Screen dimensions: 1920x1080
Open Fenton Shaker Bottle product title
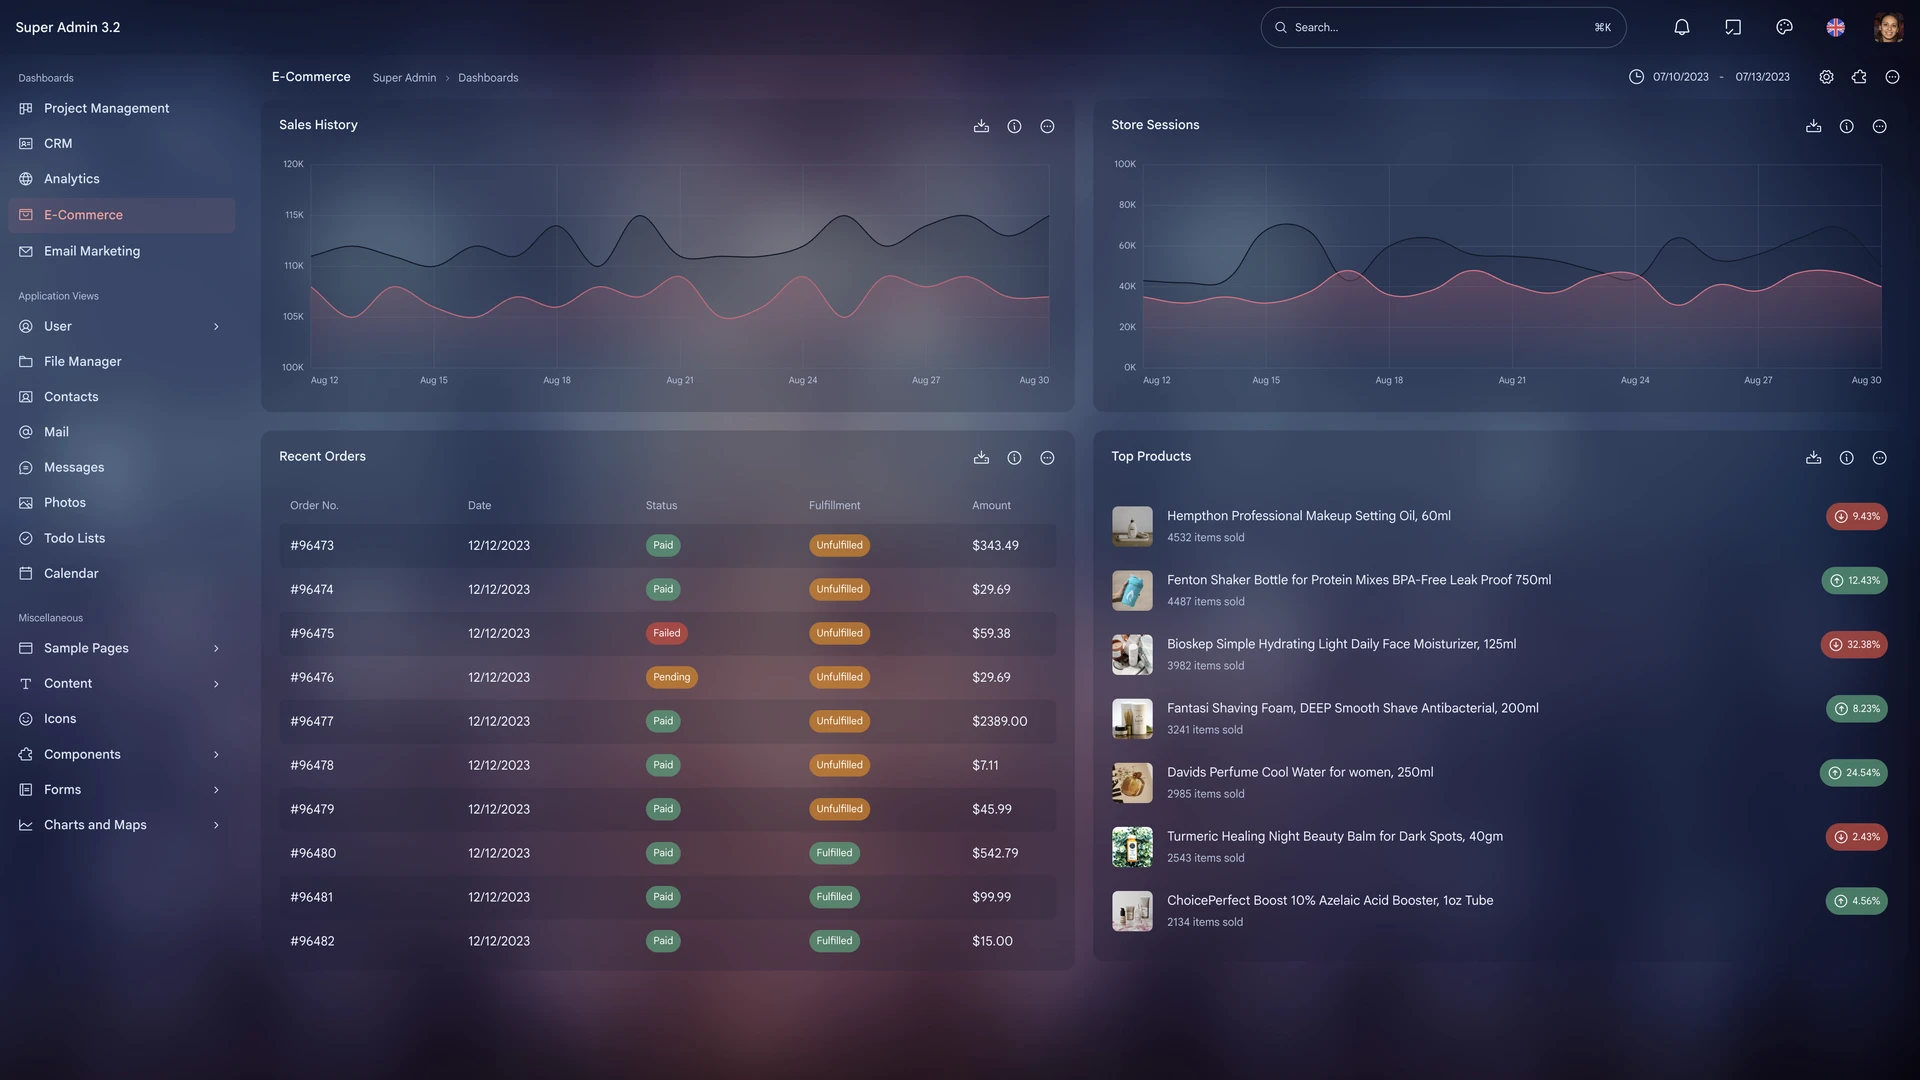pyautogui.click(x=1359, y=580)
